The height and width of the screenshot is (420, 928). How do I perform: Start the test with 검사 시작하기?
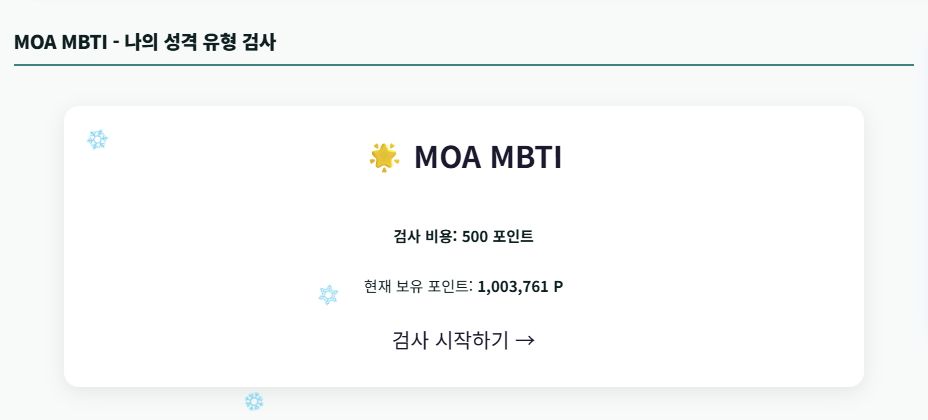[463, 340]
